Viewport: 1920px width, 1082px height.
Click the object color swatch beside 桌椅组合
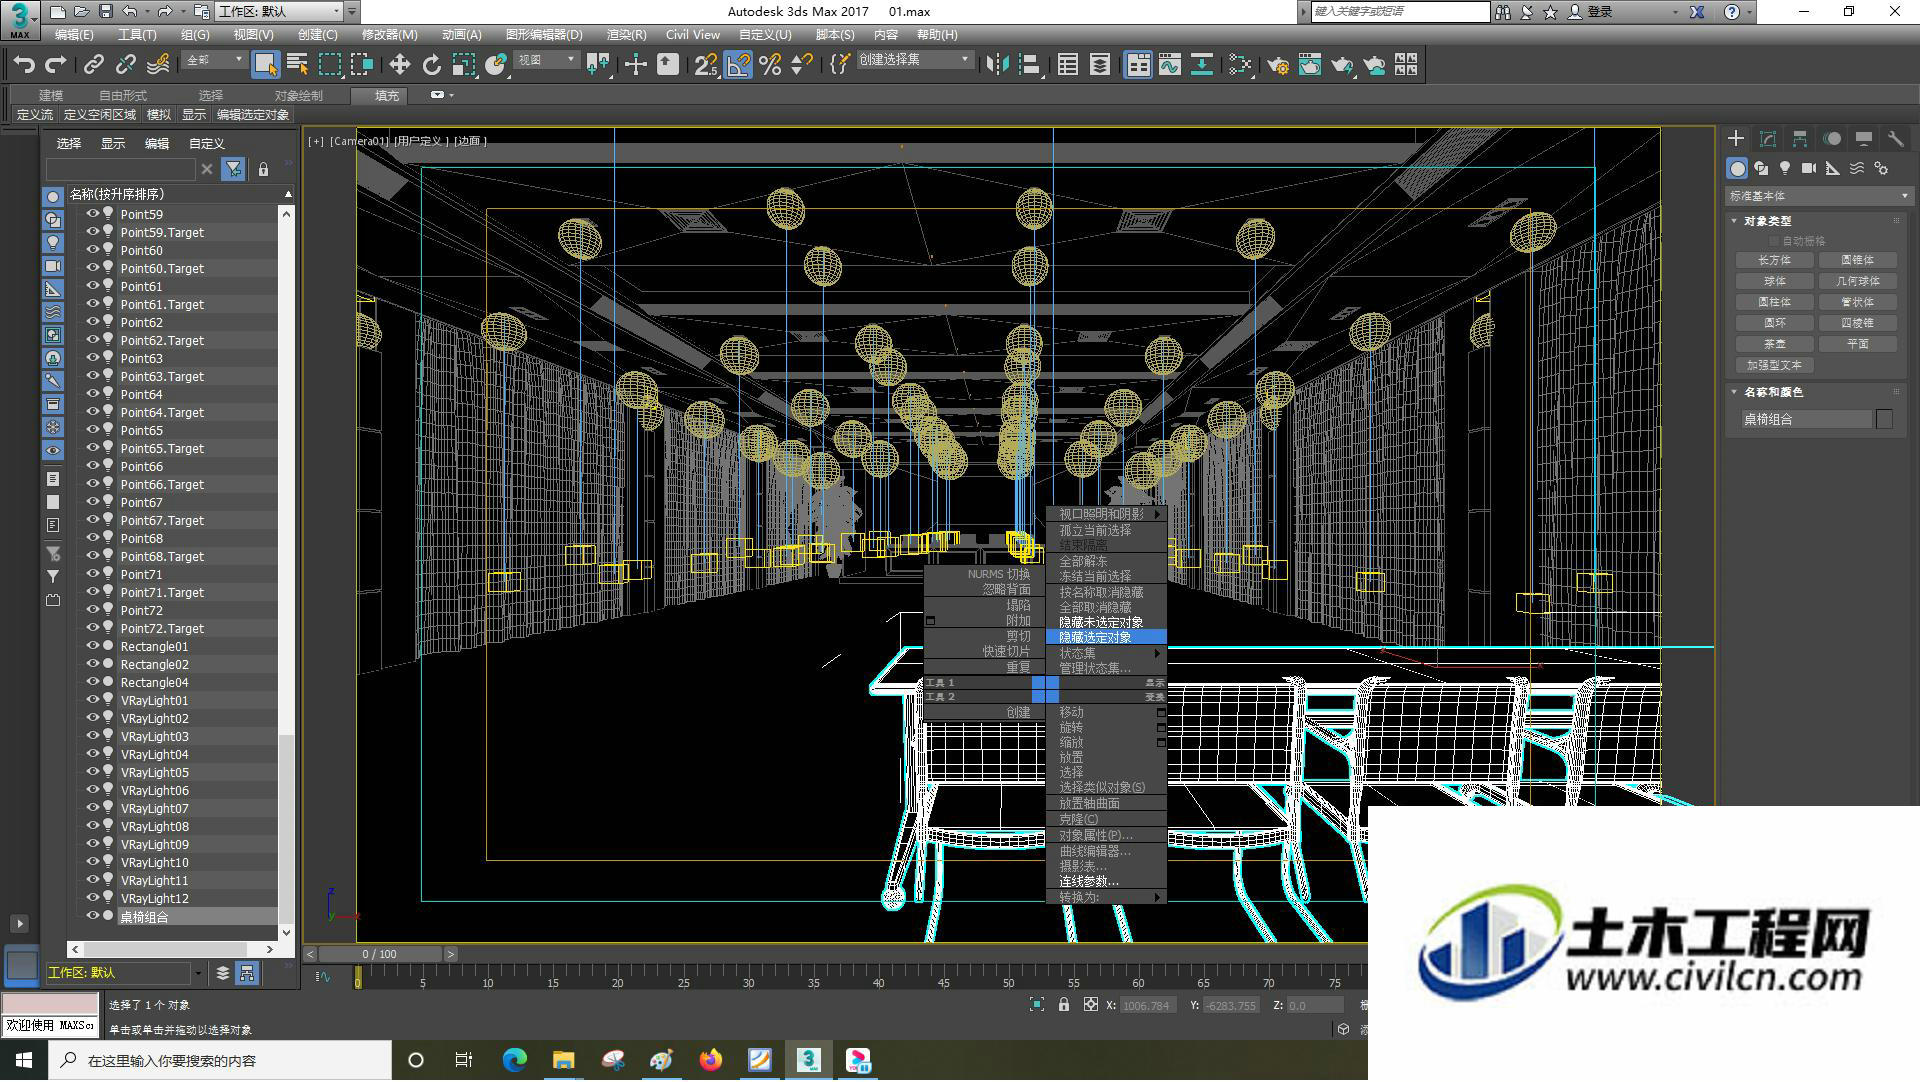[1885, 419]
